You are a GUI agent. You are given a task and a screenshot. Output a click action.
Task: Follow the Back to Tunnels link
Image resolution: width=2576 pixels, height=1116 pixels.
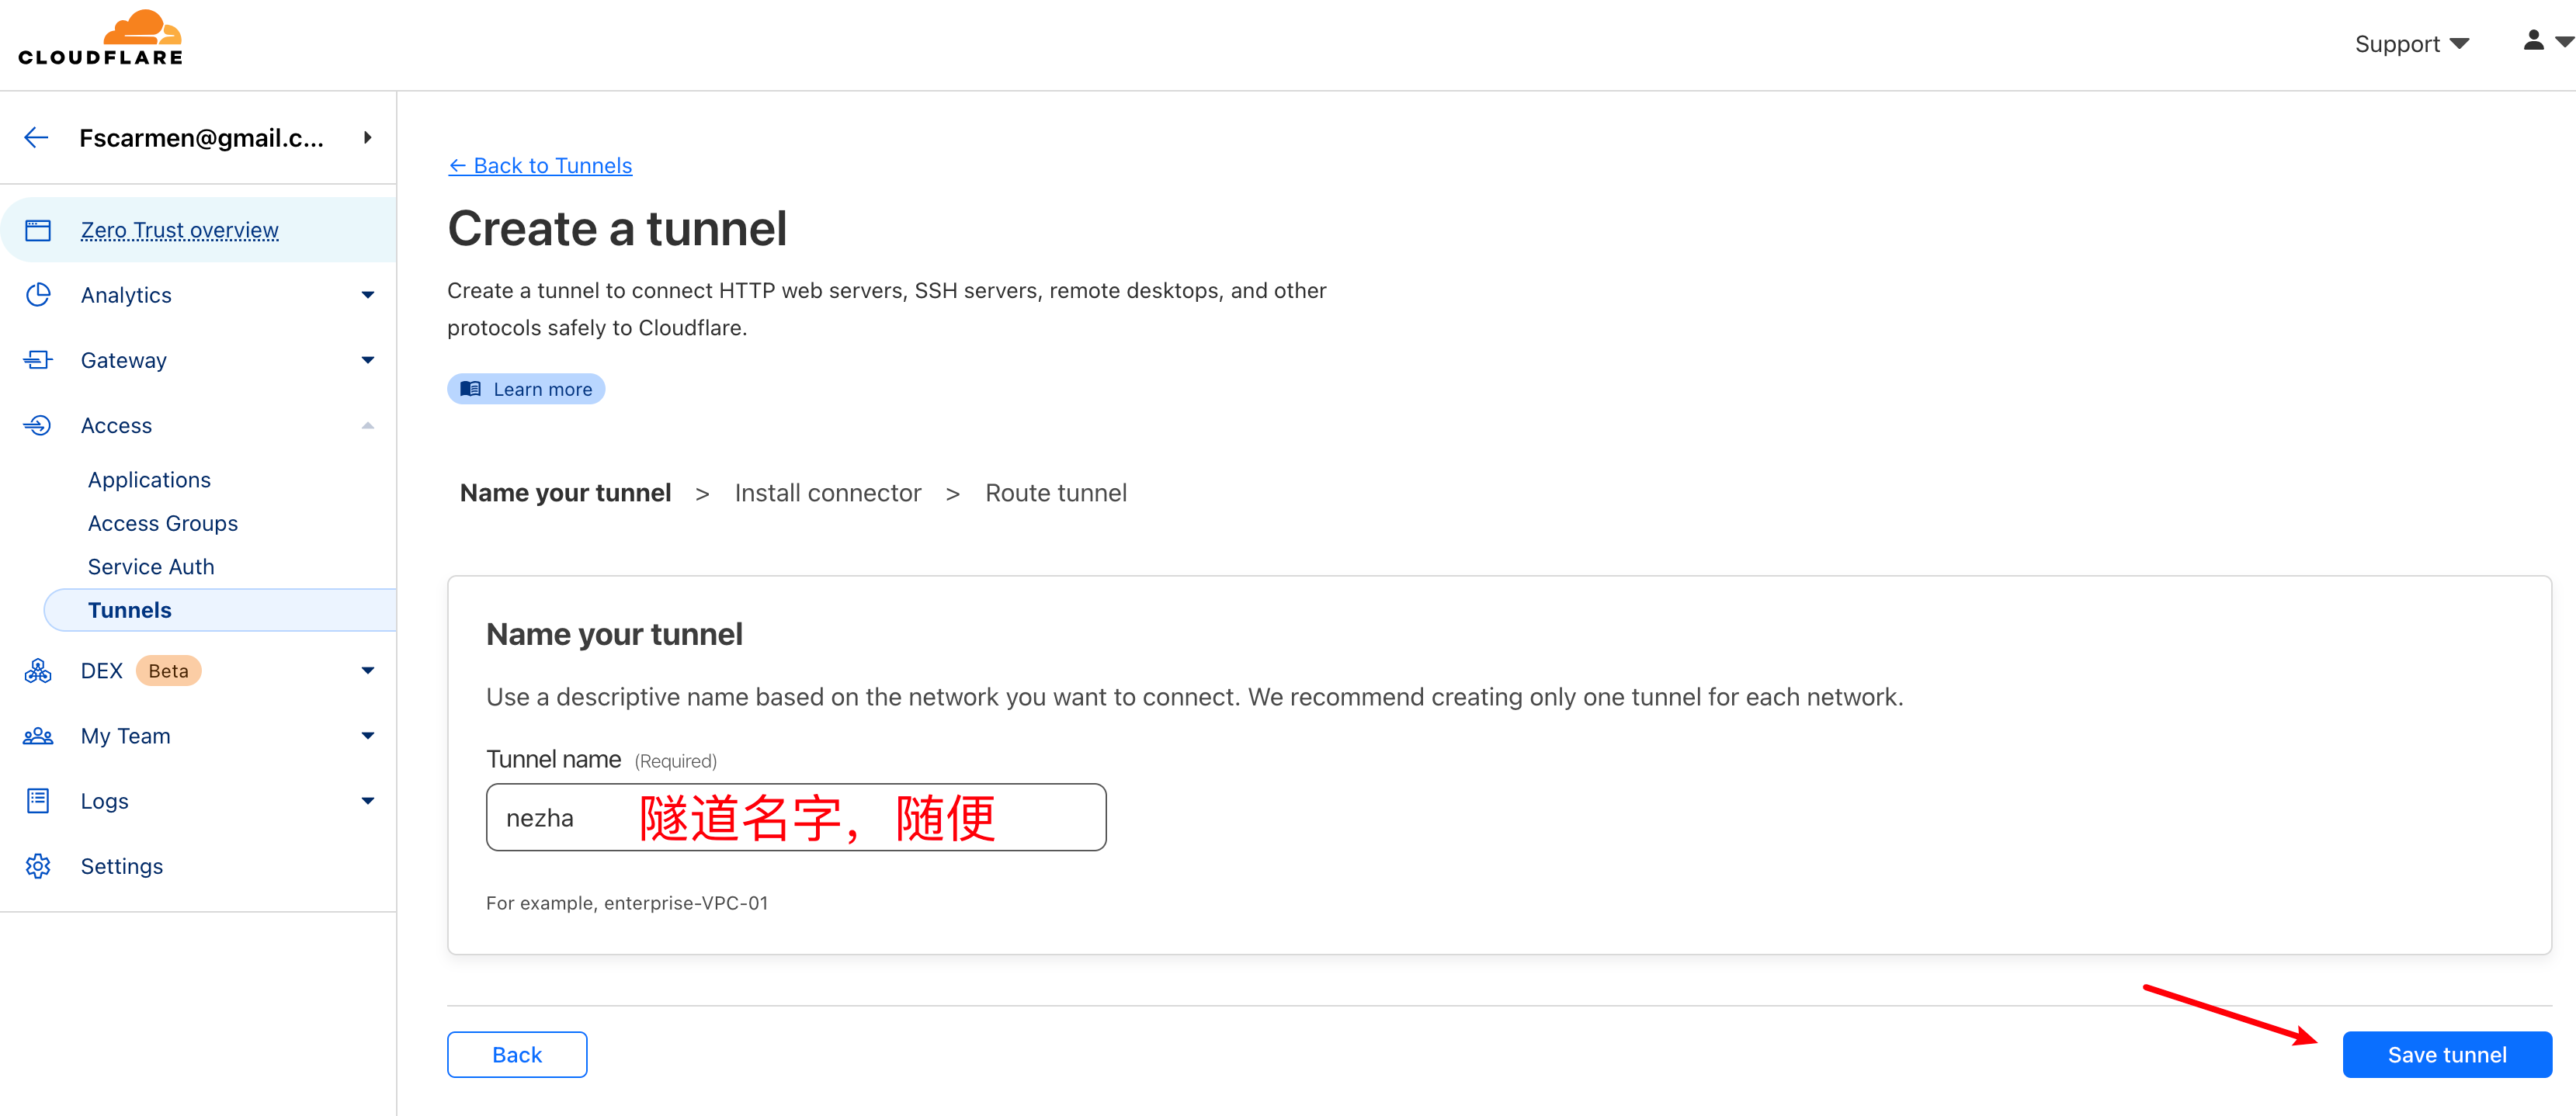coord(541,166)
